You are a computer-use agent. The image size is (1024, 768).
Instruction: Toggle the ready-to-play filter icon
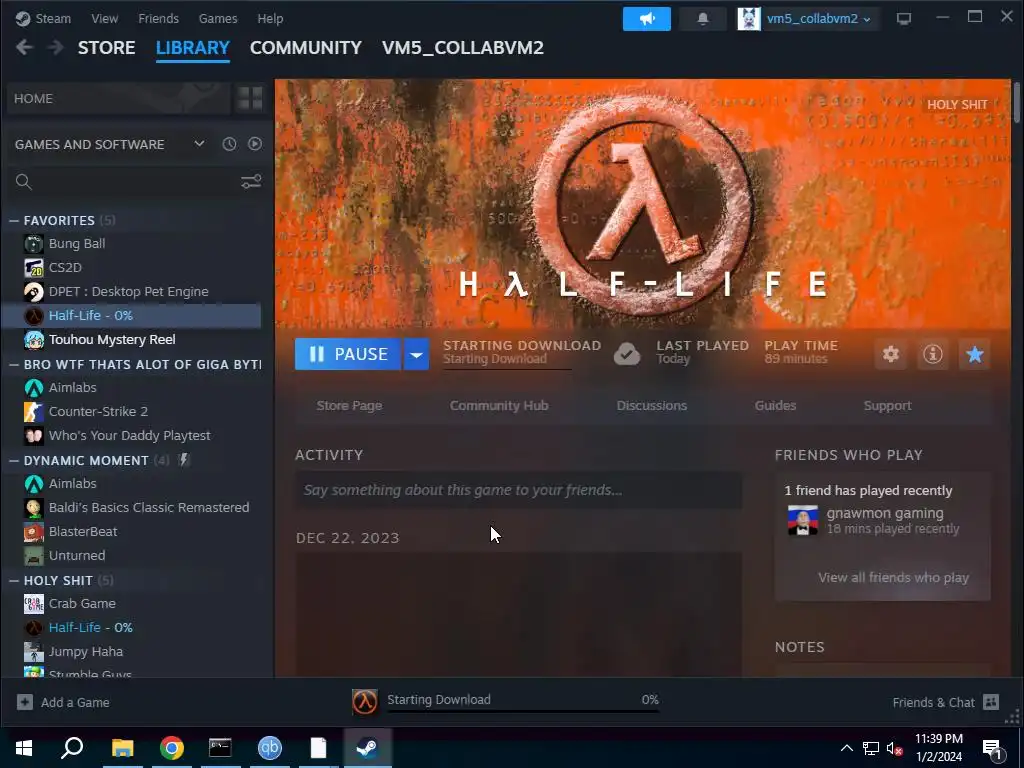(x=255, y=144)
